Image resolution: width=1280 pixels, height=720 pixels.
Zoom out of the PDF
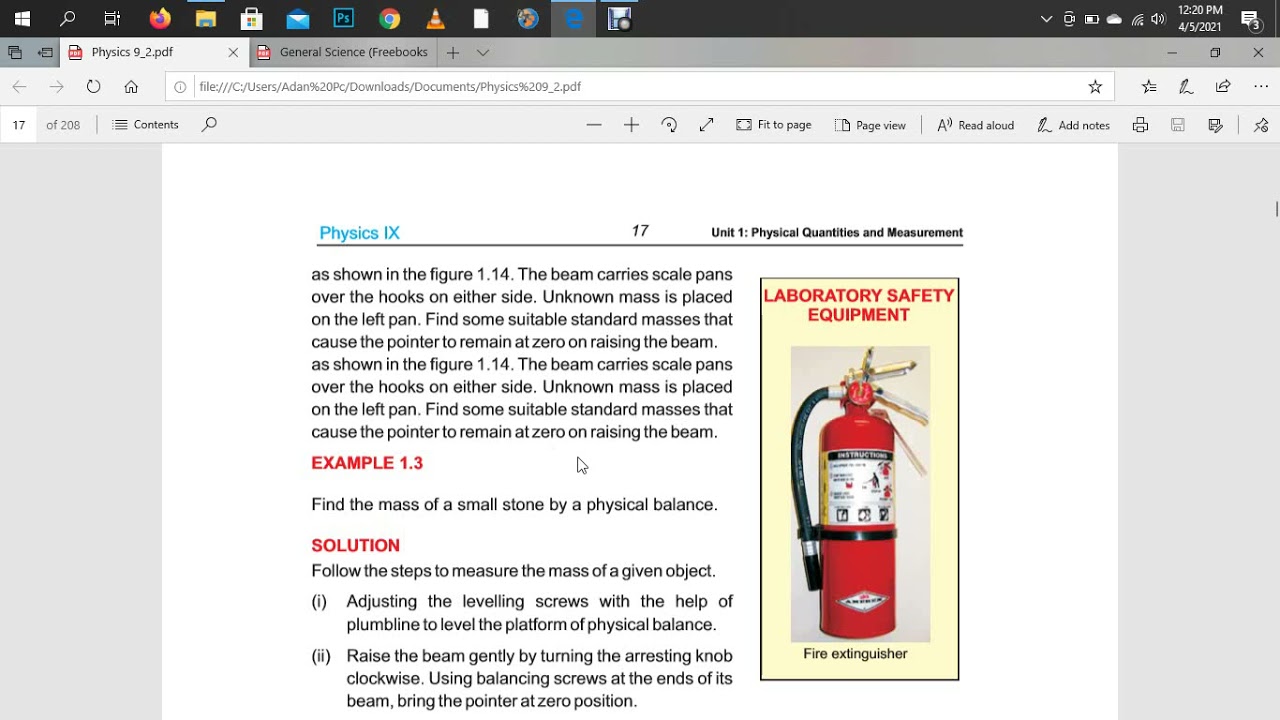[594, 125]
